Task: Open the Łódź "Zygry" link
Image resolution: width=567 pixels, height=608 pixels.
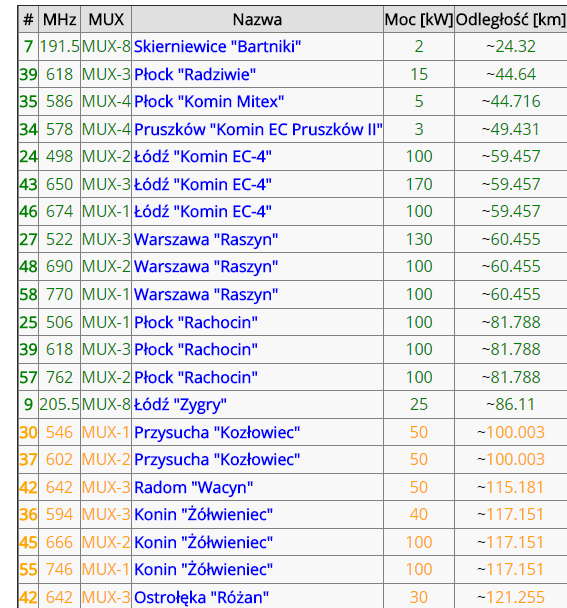Action: coord(180,405)
